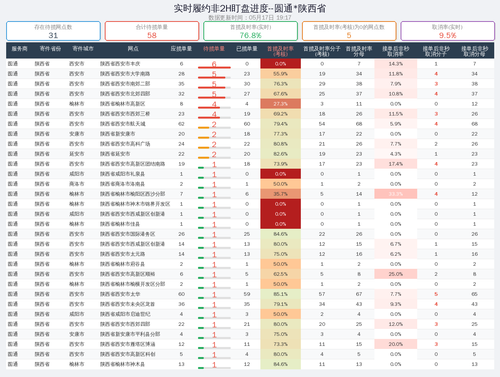
Task: Click the 寄件城市 column header
Action: pos(83,49)
